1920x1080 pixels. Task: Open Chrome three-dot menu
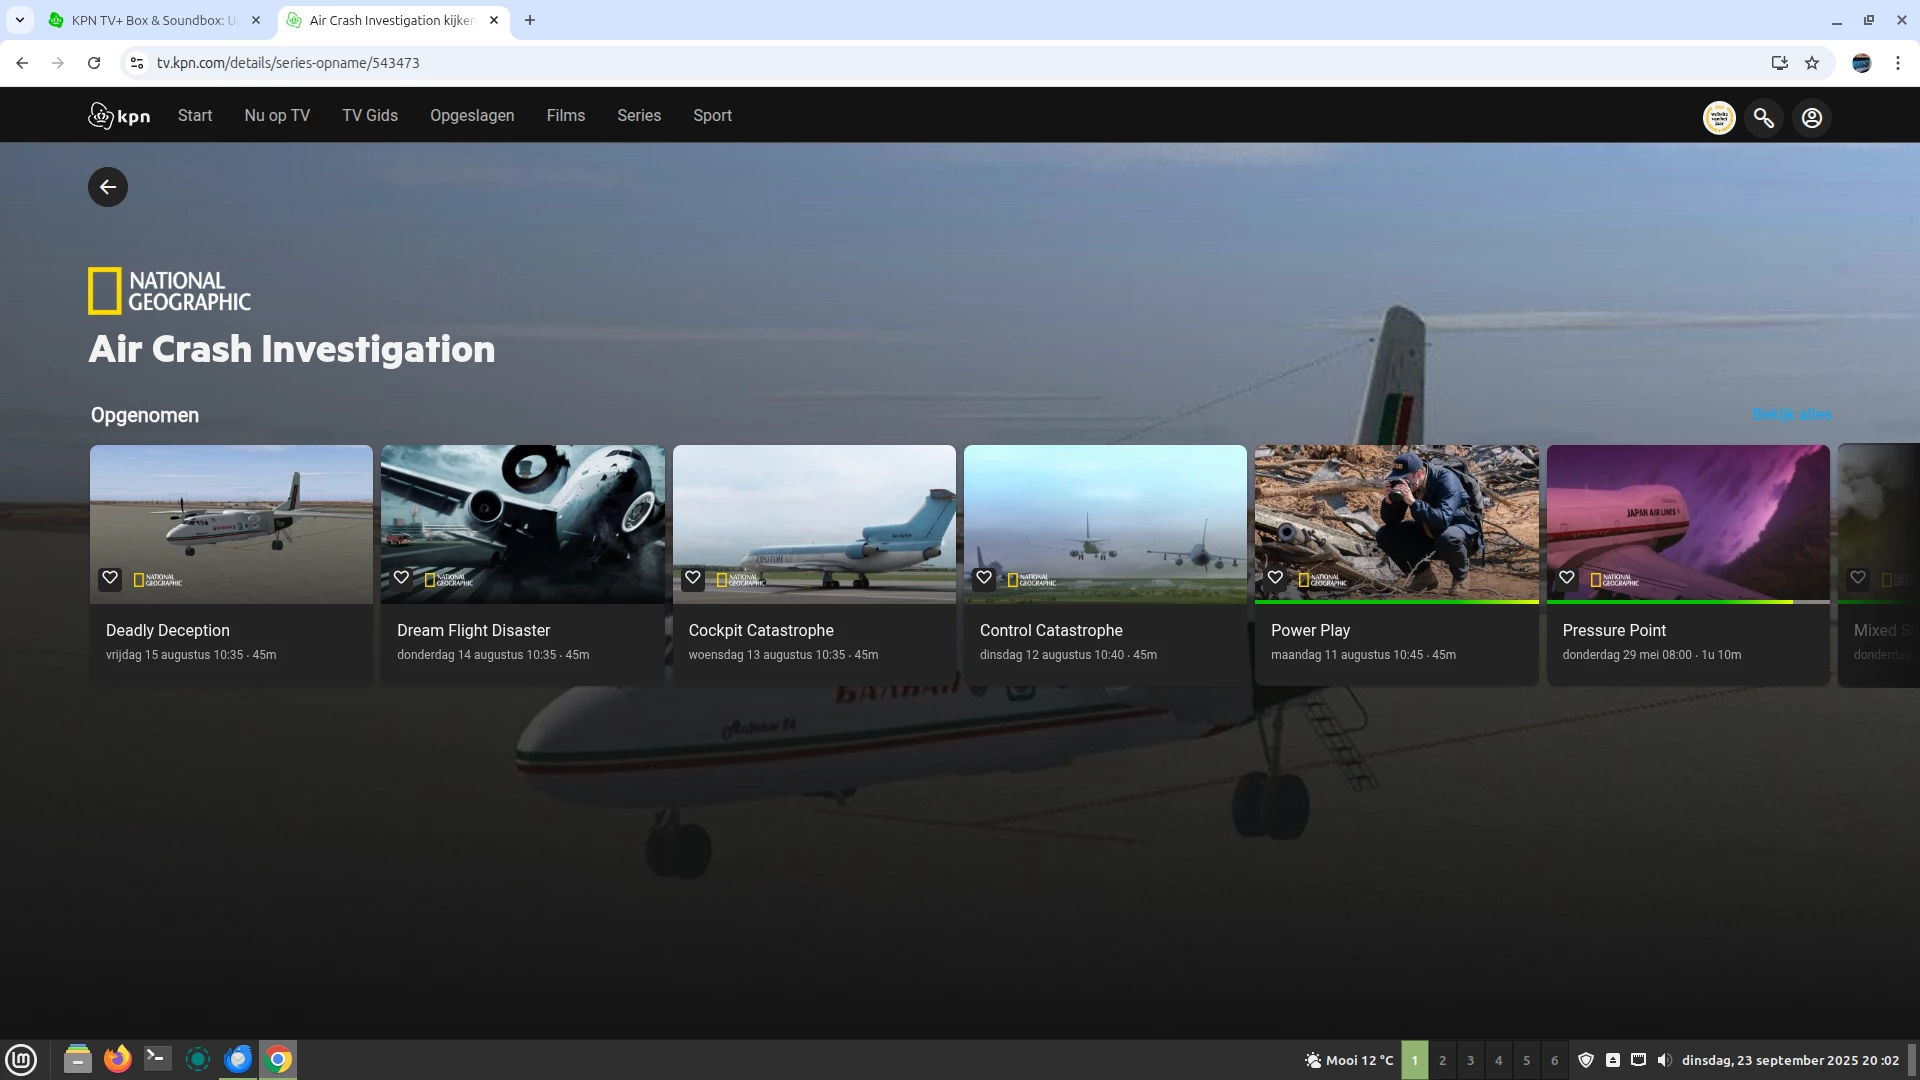pyautogui.click(x=1897, y=63)
